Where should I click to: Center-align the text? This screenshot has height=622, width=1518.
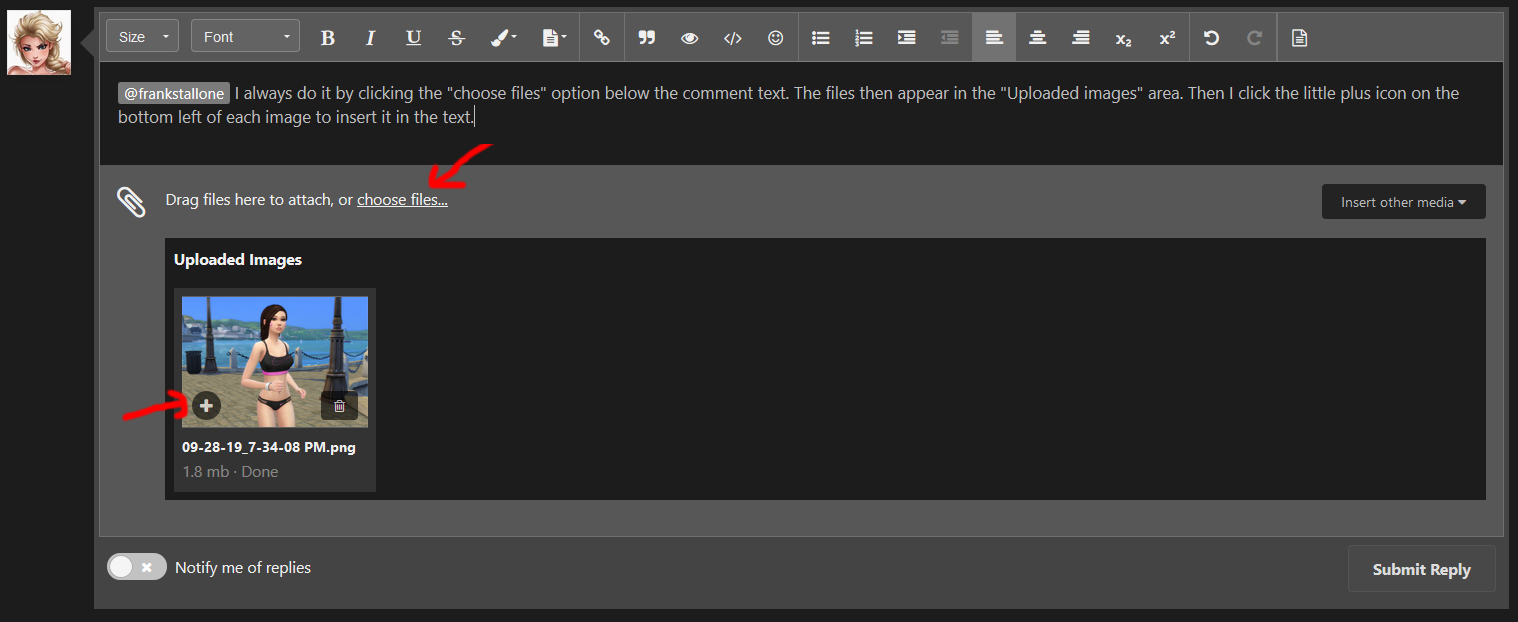click(x=1037, y=38)
